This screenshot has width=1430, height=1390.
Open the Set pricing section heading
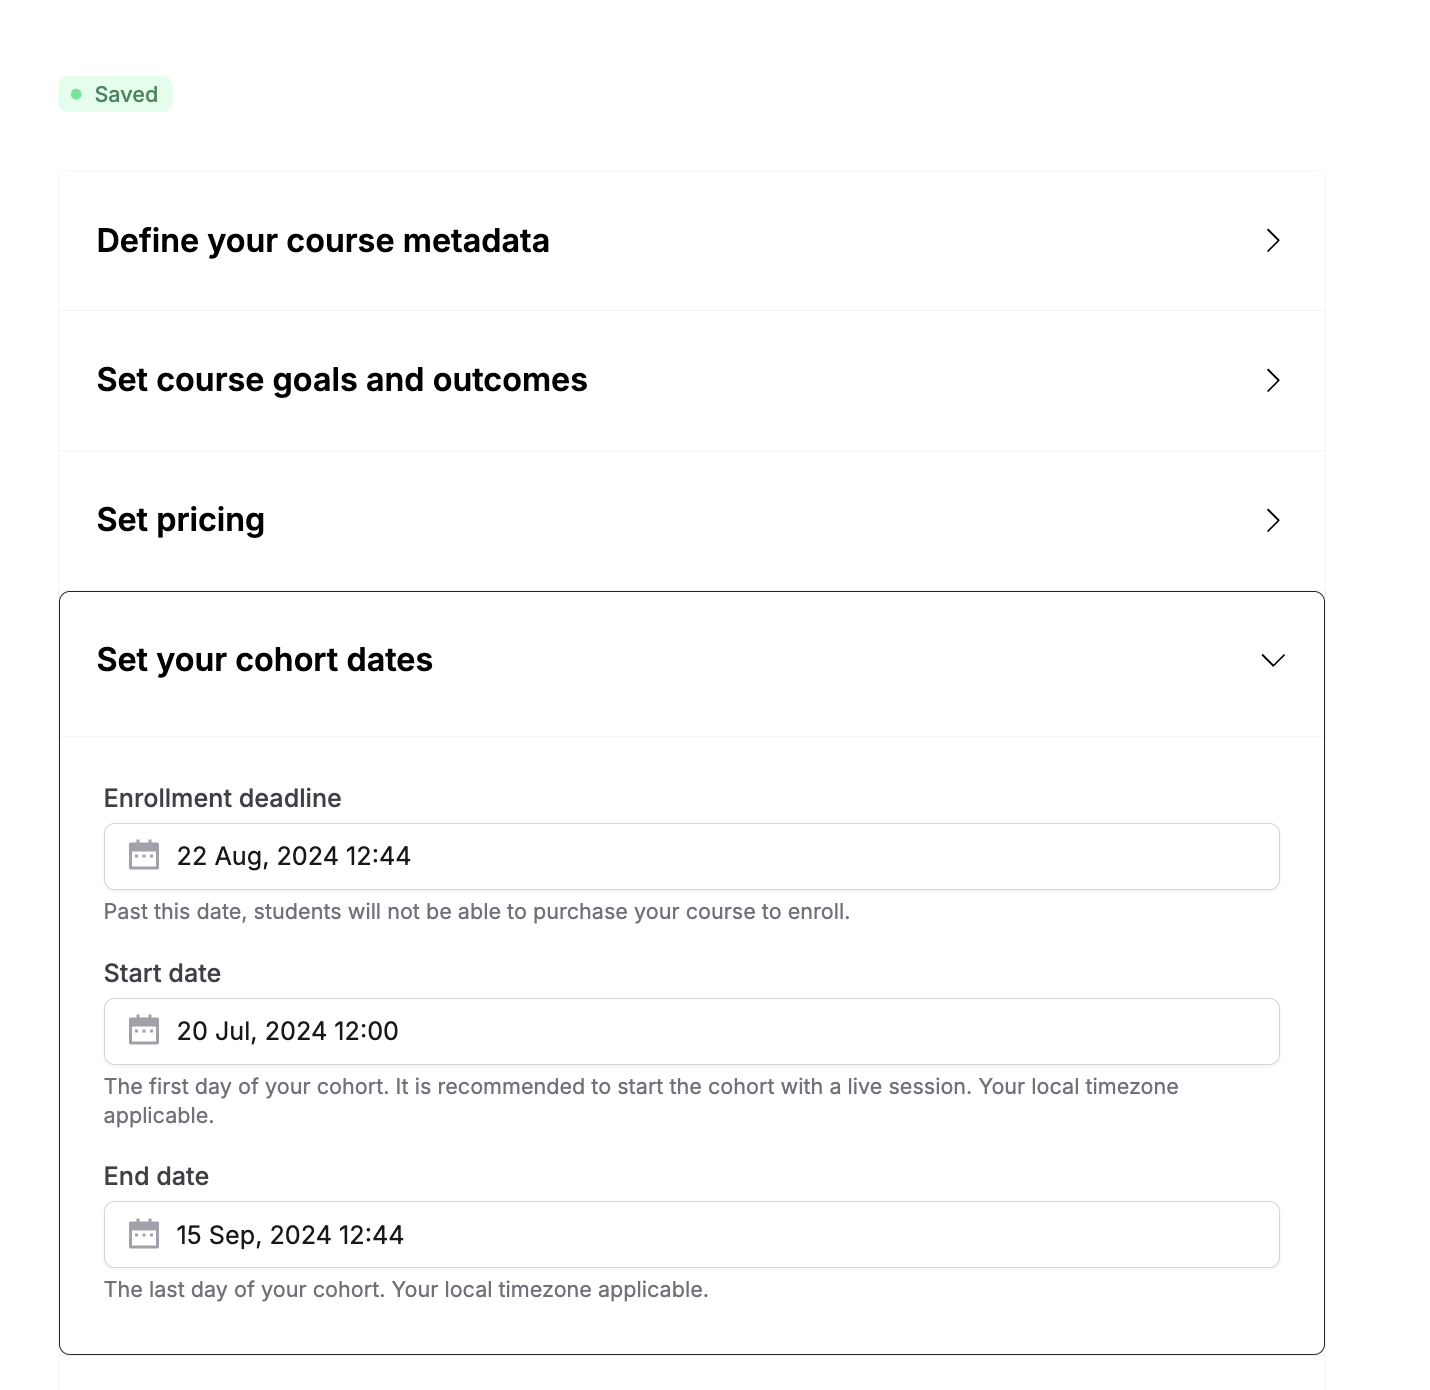181,520
